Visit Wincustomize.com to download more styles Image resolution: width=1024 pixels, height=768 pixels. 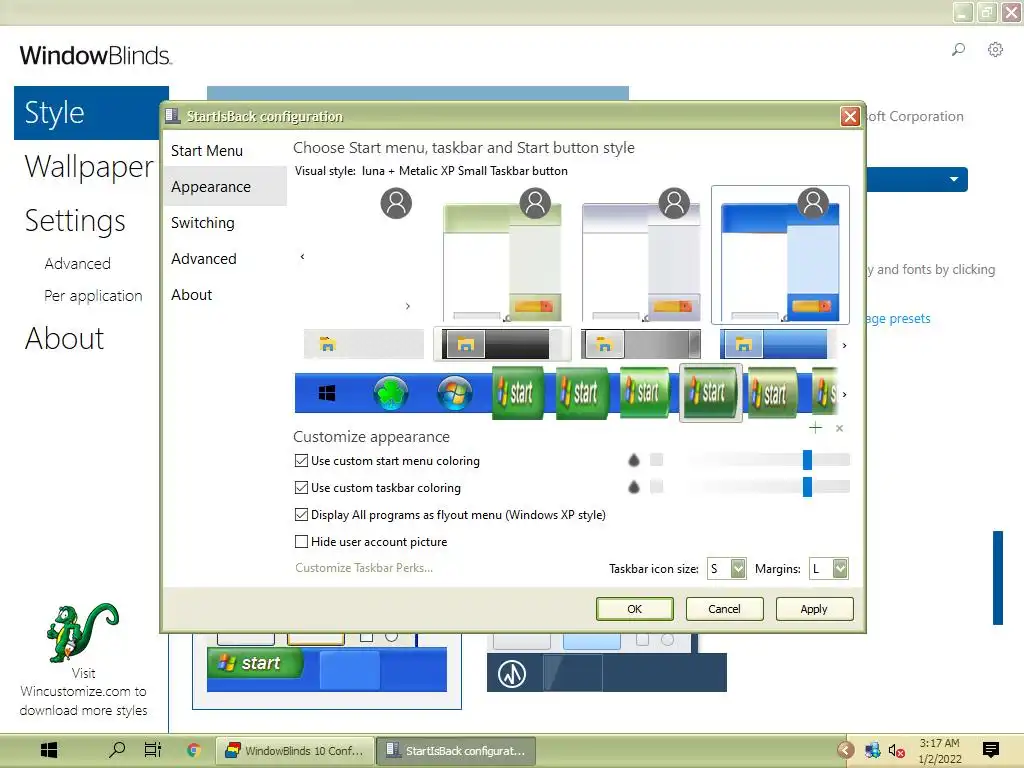84,692
